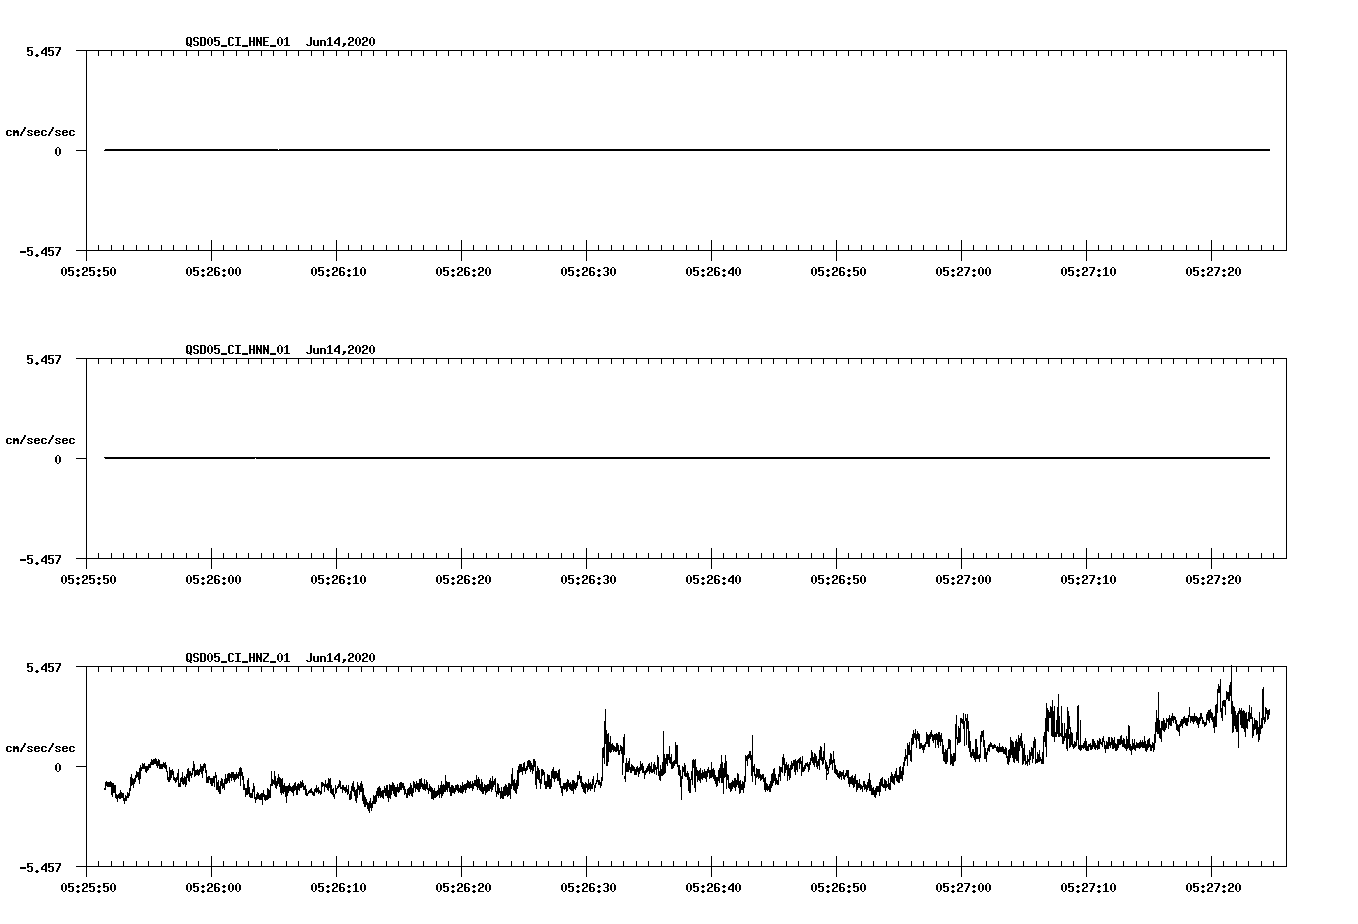Image resolution: width=1358 pixels, height=924 pixels.
Task: Click the 05:25:50 time label under the HNE plot
Action: [88, 271]
